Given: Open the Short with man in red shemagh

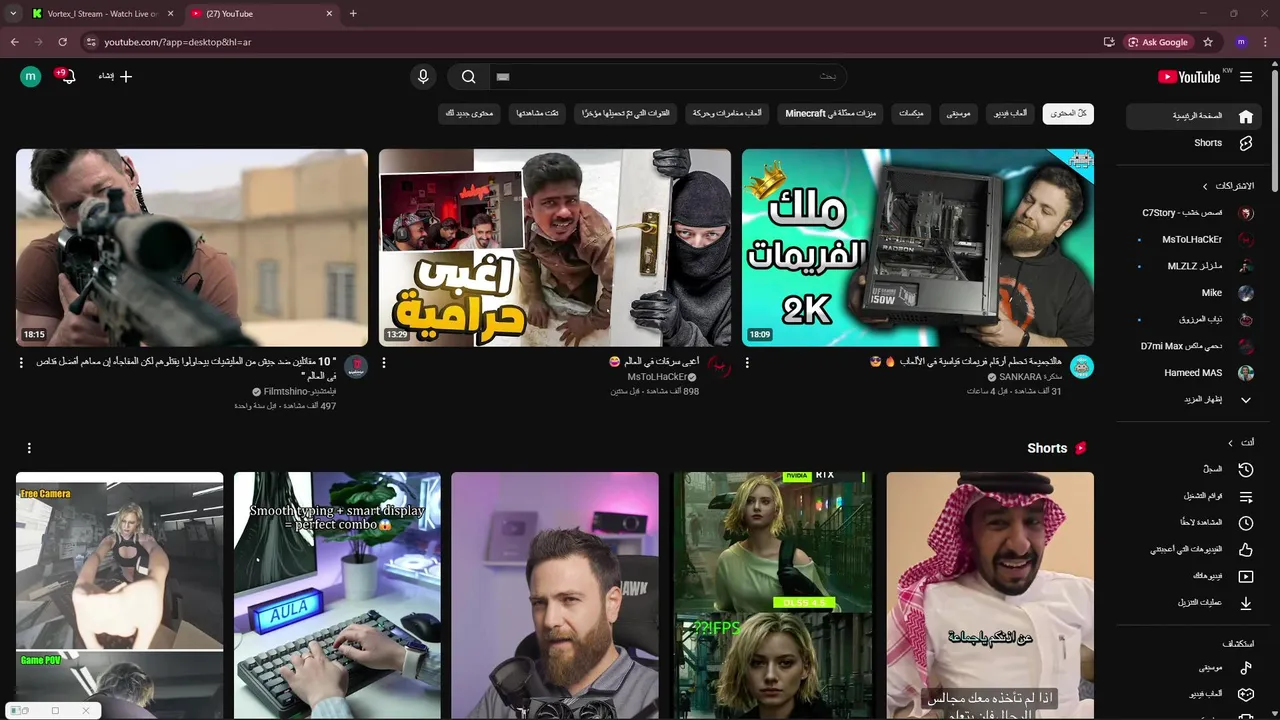Looking at the screenshot, I should tap(990, 596).
